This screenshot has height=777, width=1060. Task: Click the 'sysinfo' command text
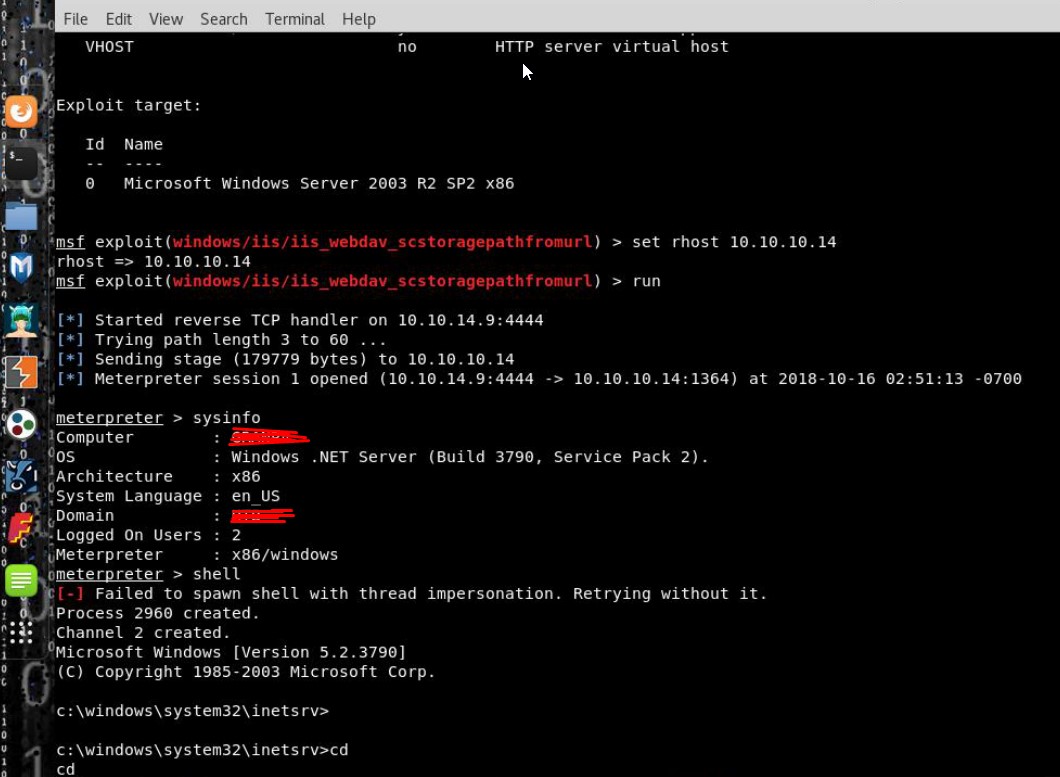tap(226, 418)
